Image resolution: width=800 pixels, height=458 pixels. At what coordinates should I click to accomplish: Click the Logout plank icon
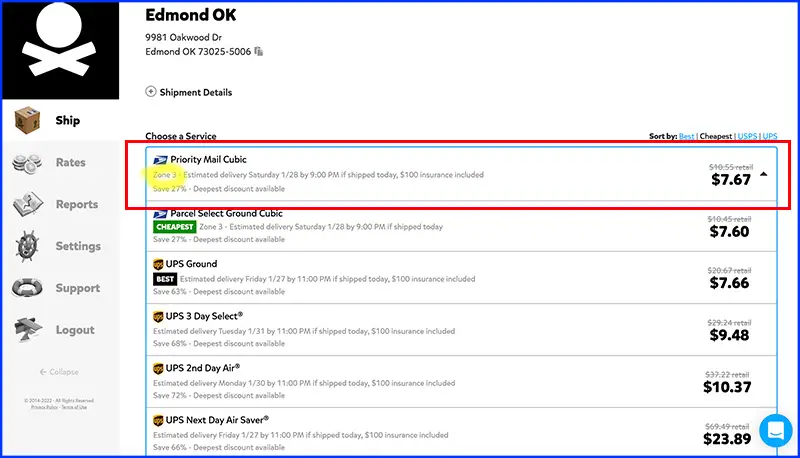tap(28, 329)
